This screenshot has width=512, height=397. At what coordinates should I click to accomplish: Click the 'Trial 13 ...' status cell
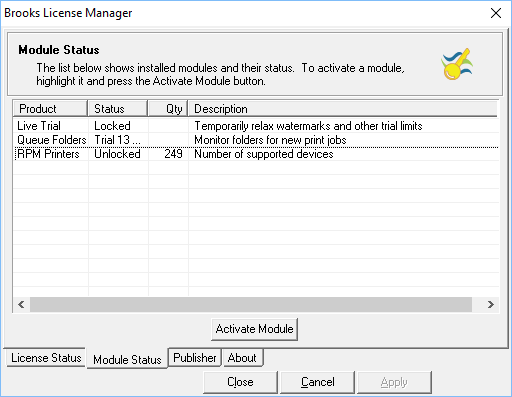pyautogui.click(x=117, y=140)
